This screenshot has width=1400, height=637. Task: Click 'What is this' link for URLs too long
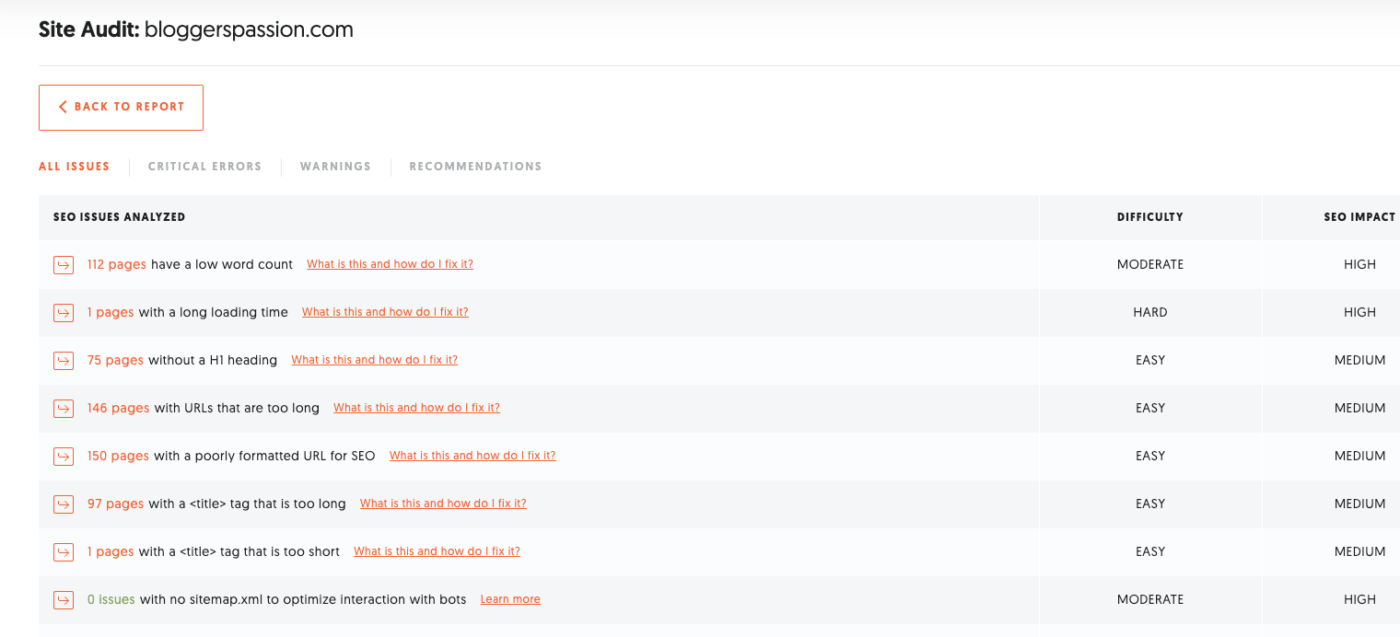417,408
